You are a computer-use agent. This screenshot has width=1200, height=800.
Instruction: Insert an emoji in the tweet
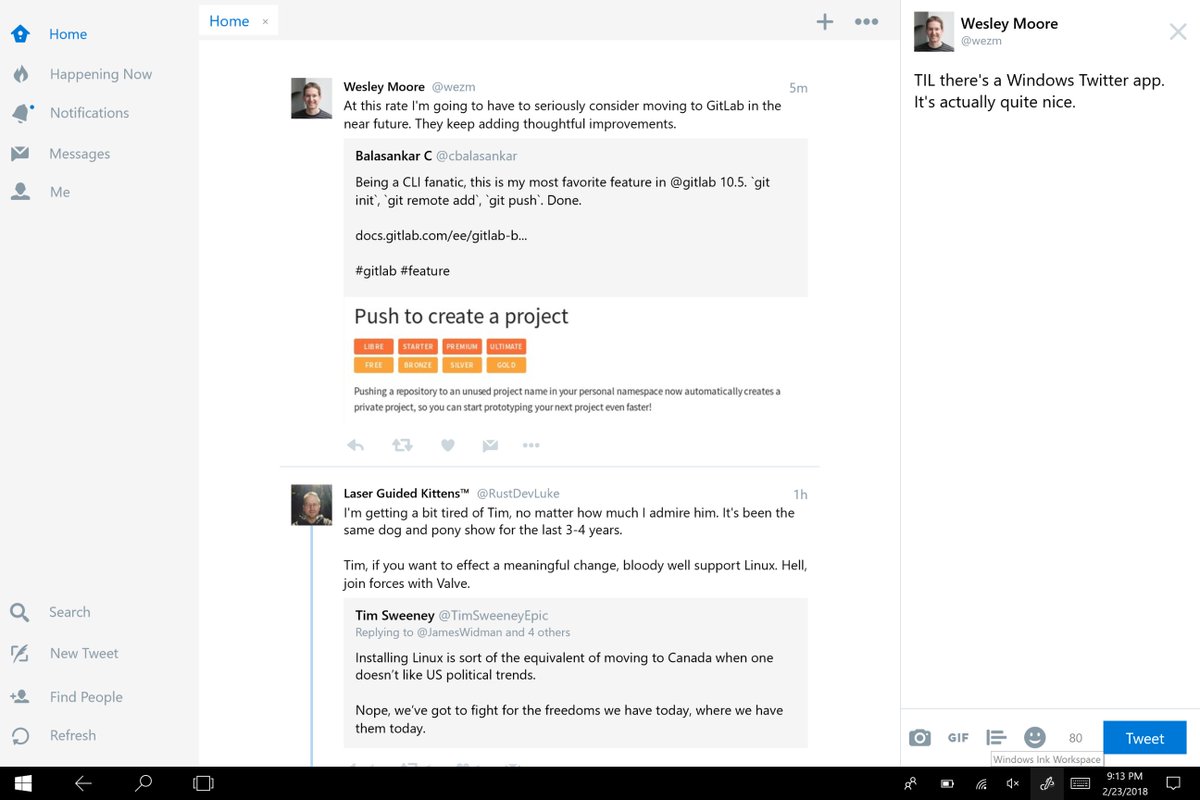point(1035,737)
